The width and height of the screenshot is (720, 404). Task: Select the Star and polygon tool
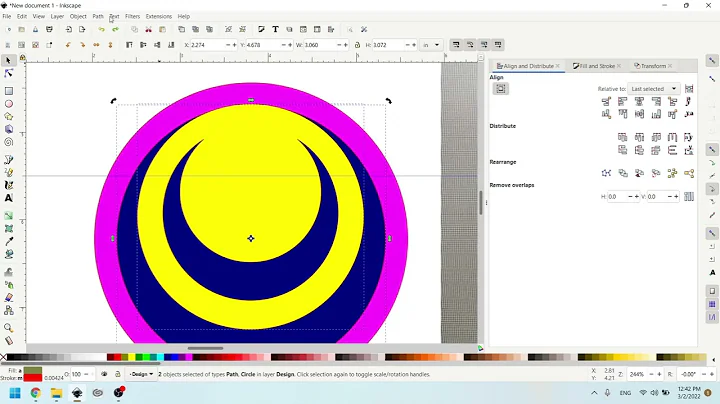[8, 117]
